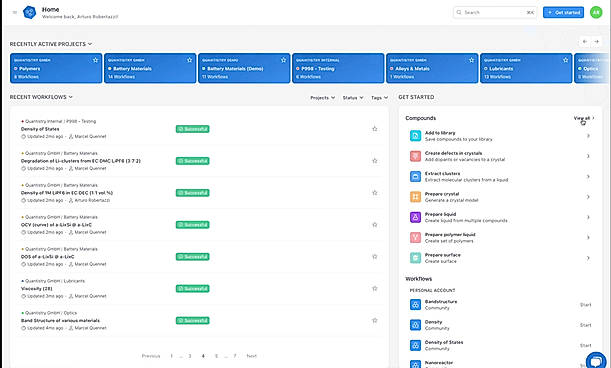This screenshot has height=368, width=611.
Task: Open the Status filter dropdown
Action: pyautogui.click(x=353, y=97)
